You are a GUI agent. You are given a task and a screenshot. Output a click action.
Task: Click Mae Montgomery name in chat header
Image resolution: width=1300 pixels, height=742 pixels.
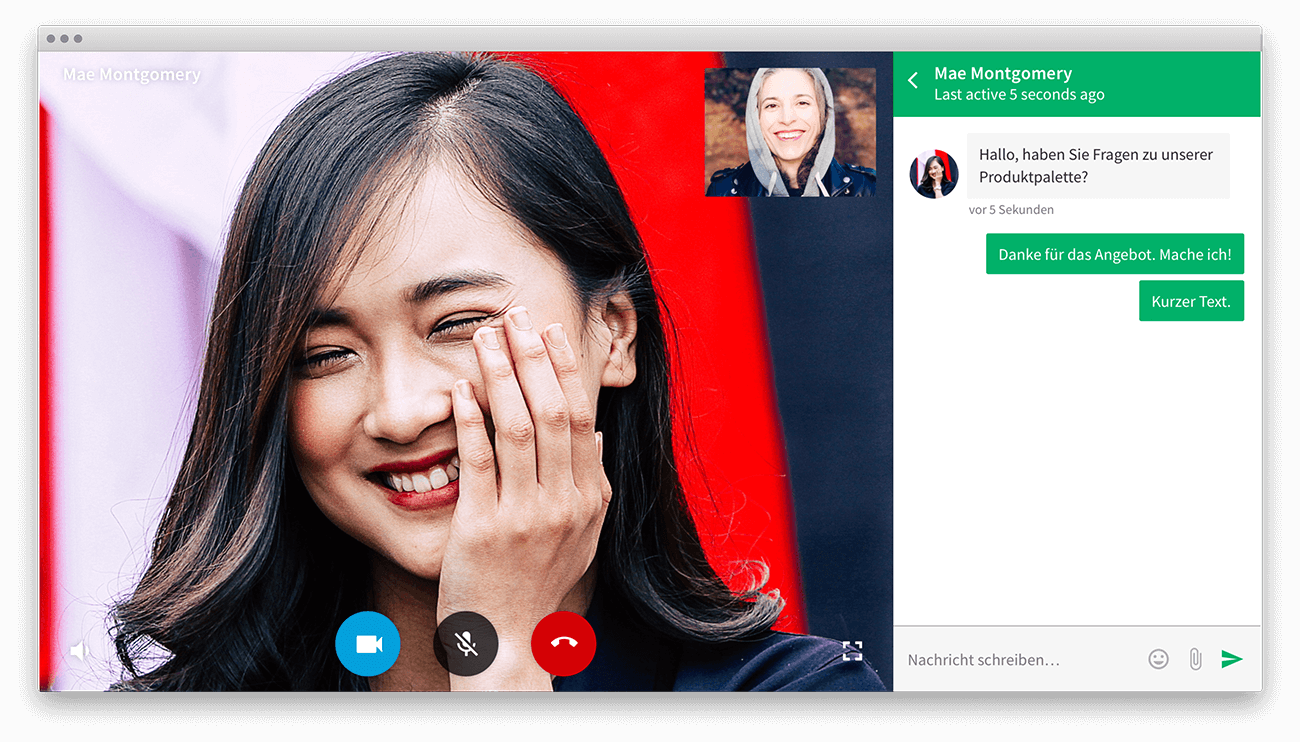[x=1002, y=73]
